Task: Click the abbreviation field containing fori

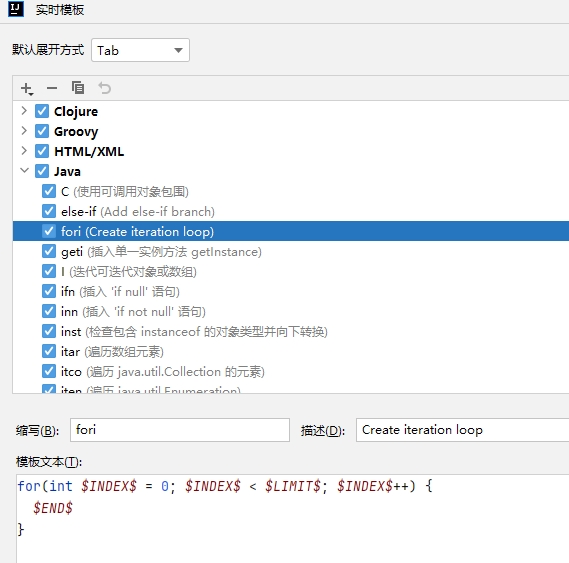Action: click(180, 430)
